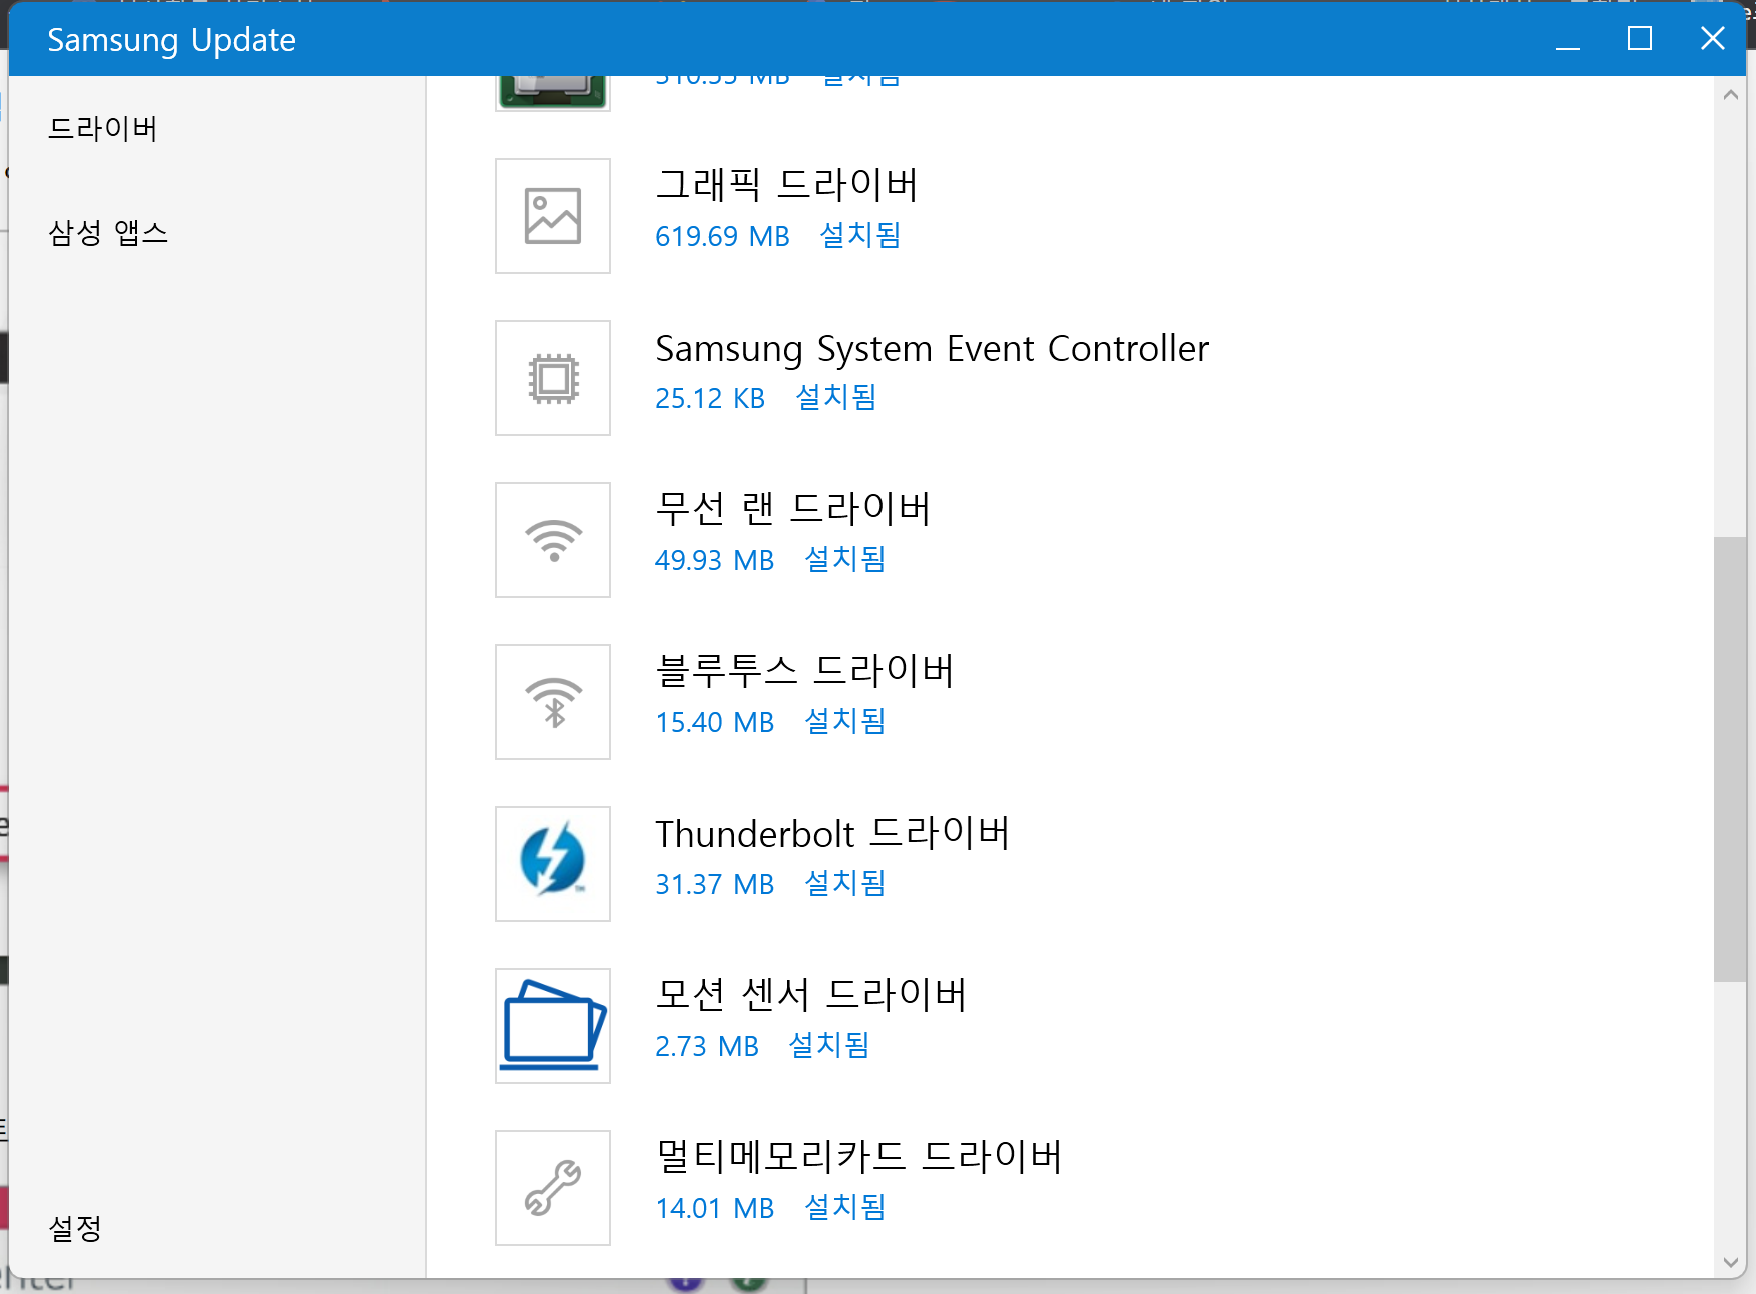This screenshot has height=1294, width=1756.
Task: Select the 블루투스 드라이버 title
Action: point(805,670)
